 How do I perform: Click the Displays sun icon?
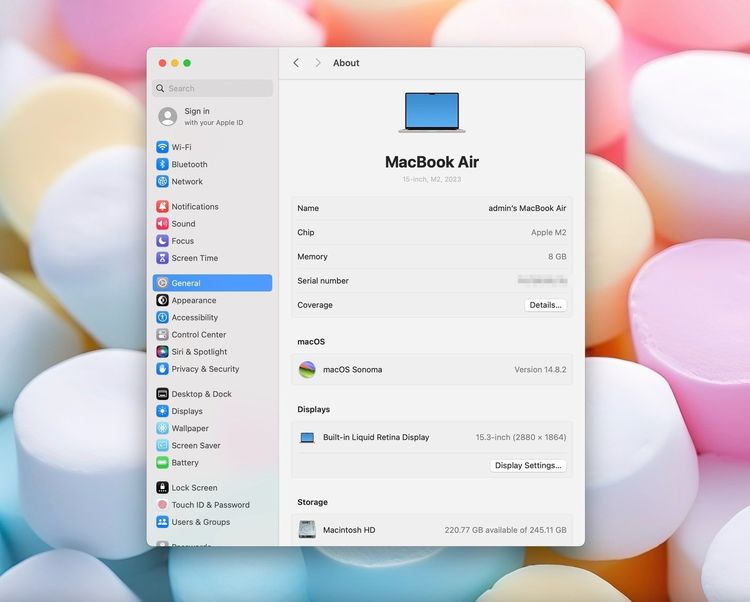tap(162, 411)
